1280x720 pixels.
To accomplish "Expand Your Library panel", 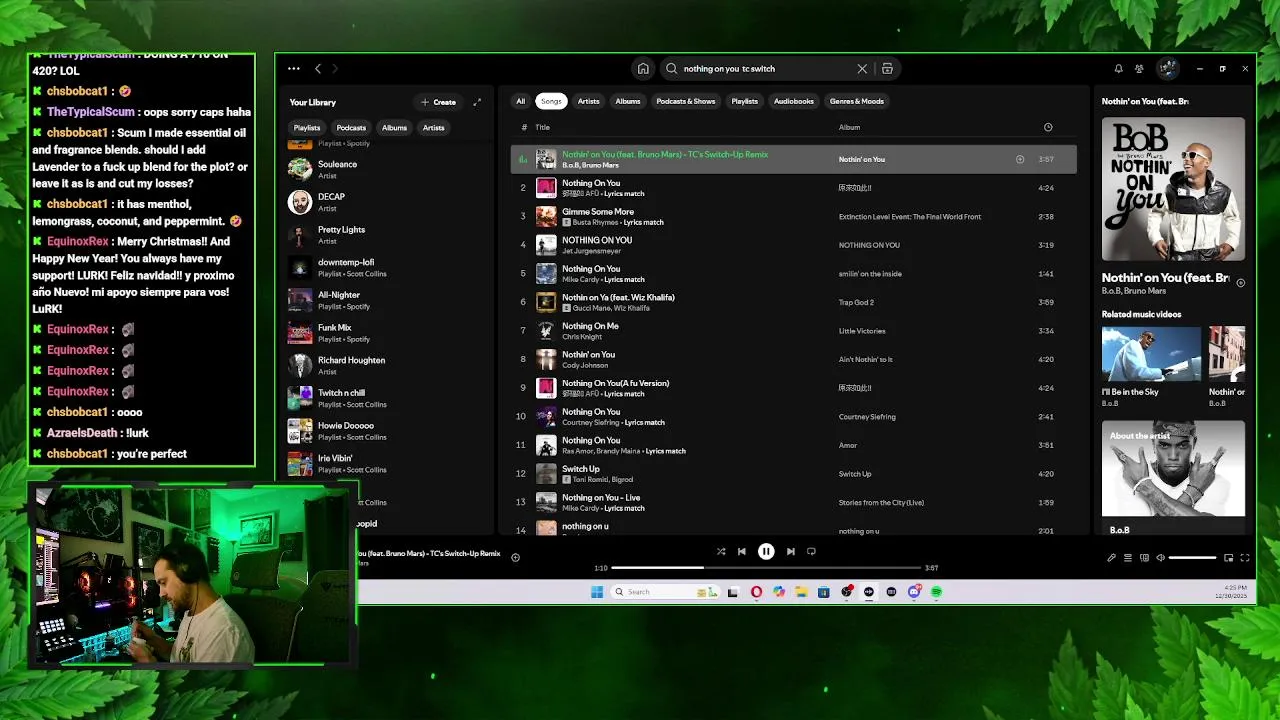I will pyautogui.click(x=477, y=102).
